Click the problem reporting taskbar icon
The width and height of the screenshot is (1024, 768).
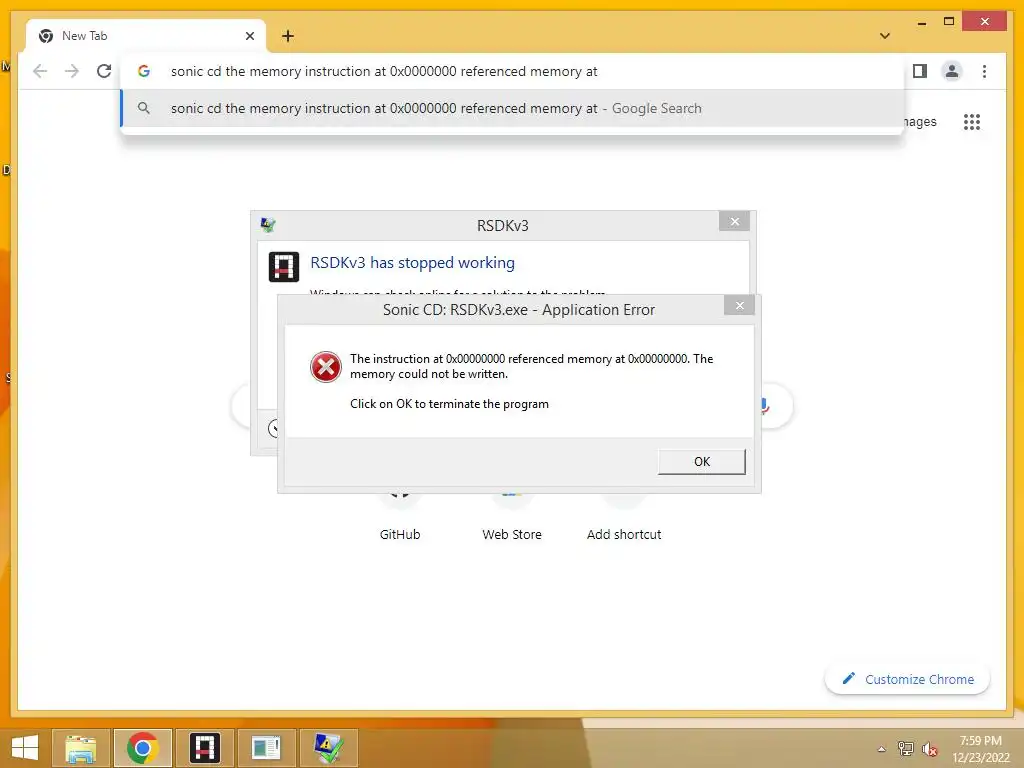click(328, 748)
